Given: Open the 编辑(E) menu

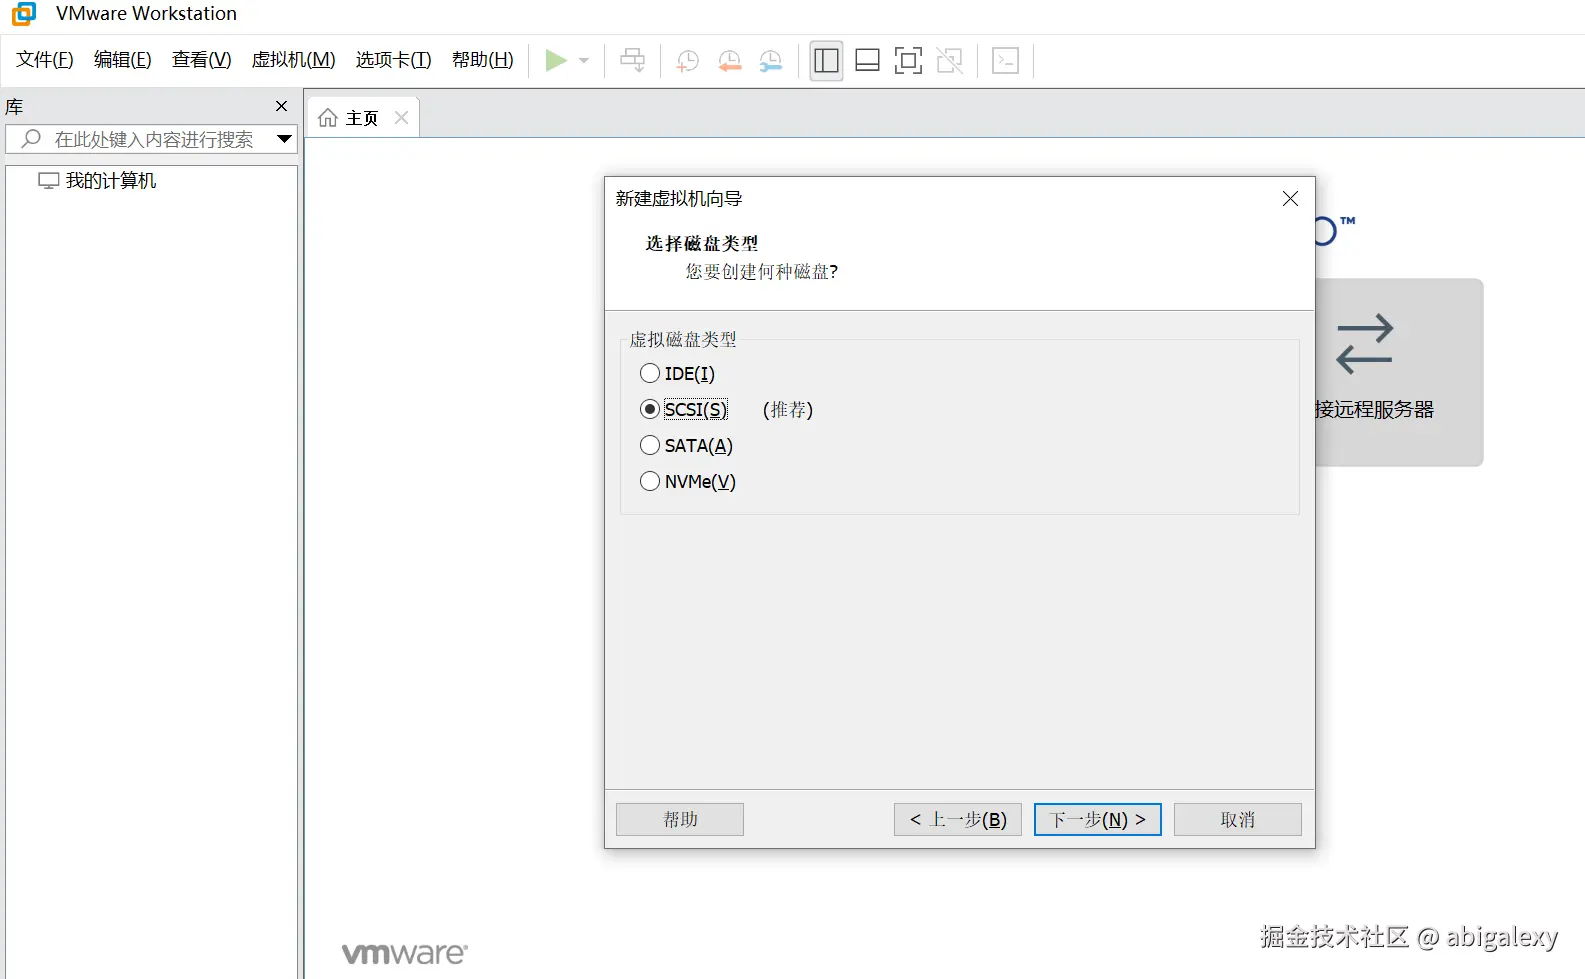Looking at the screenshot, I should (123, 60).
